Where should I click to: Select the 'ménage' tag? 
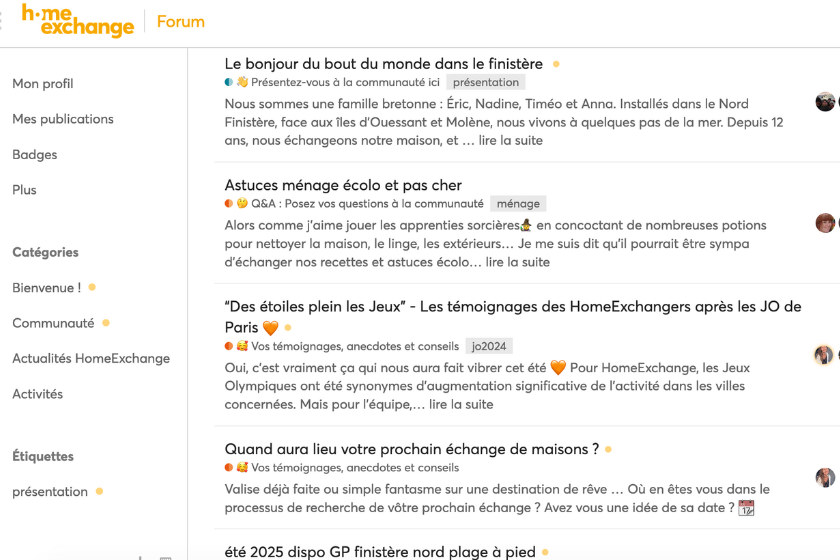point(518,204)
